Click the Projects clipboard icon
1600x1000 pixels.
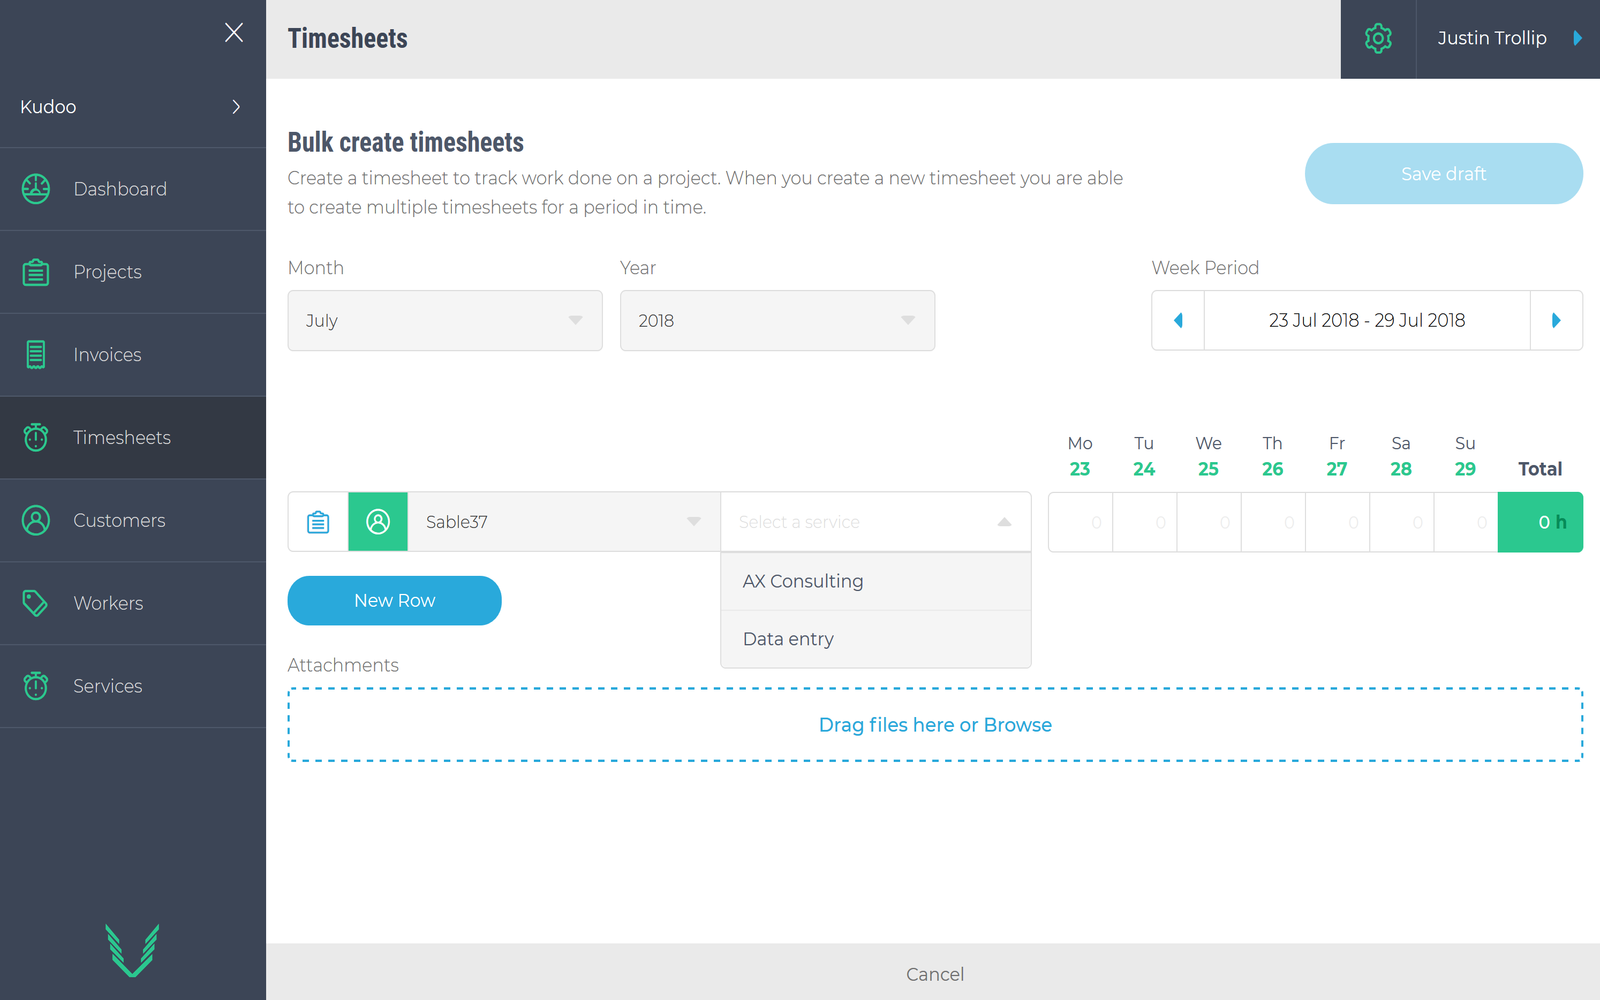coord(36,272)
